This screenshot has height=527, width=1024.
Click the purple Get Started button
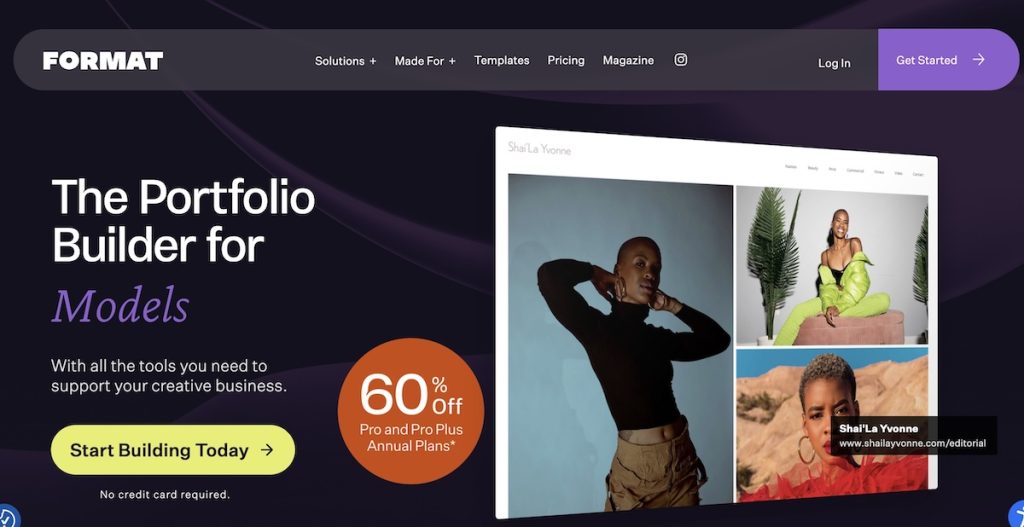pos(948,59)
